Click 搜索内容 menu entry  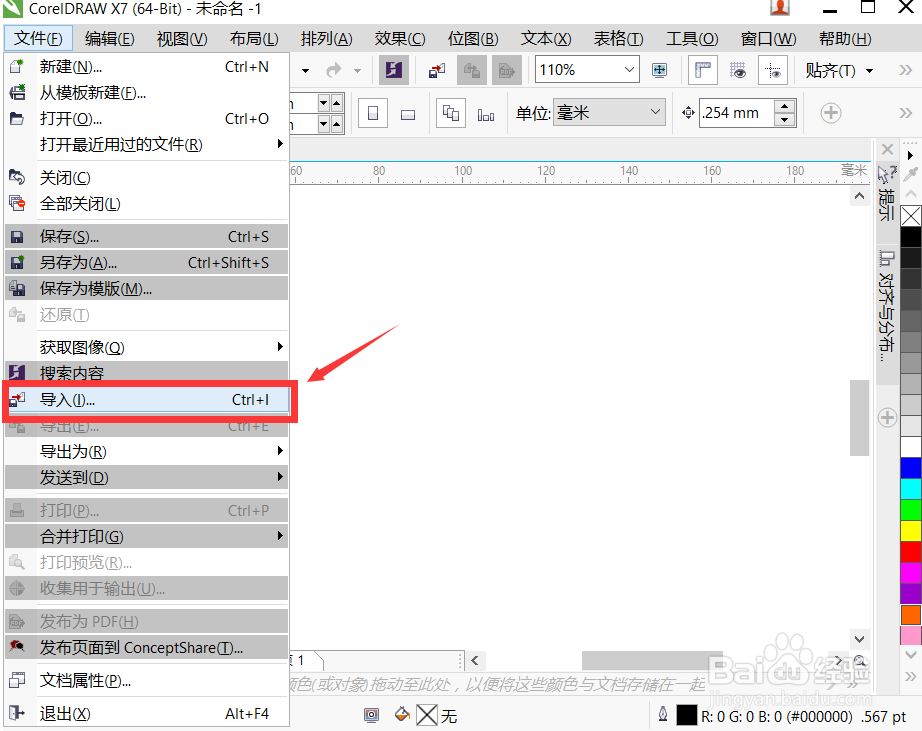click(x=146, y=373)
